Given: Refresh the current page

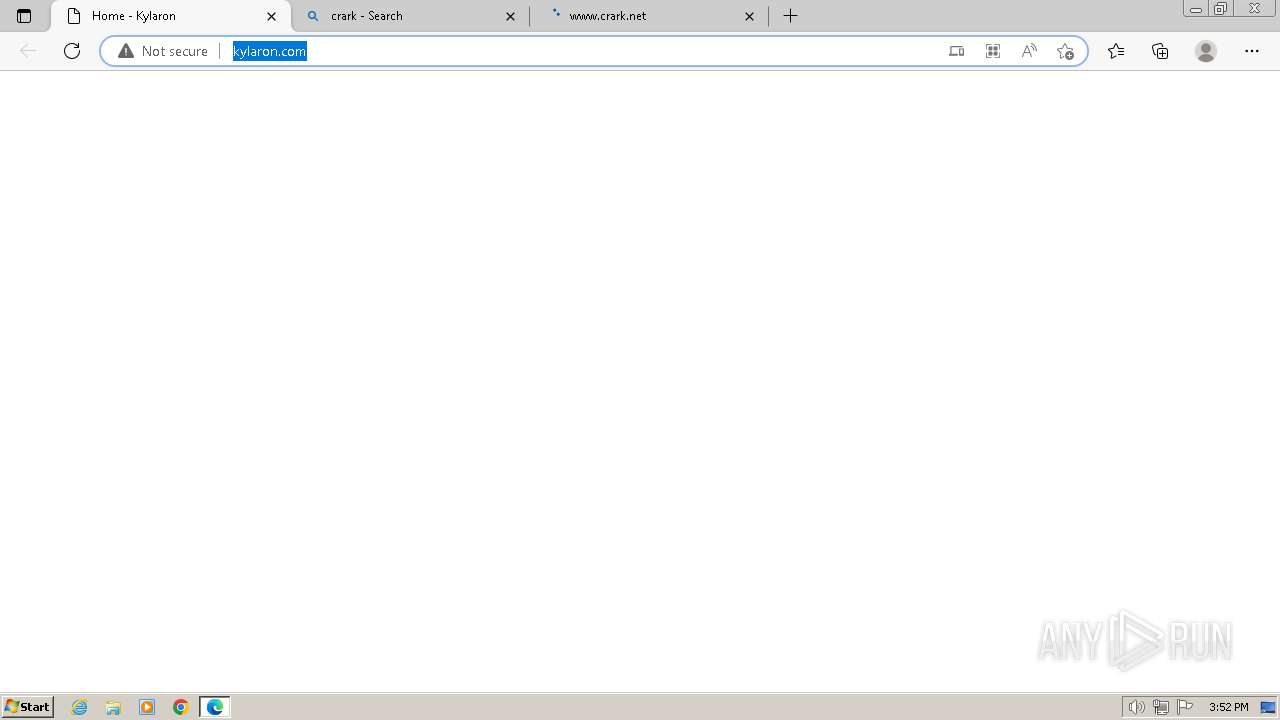Looking at the screenshot, I should tap(72, 51).
